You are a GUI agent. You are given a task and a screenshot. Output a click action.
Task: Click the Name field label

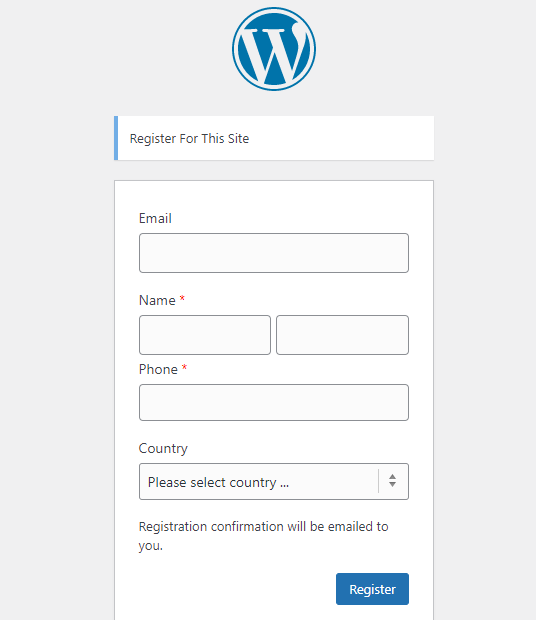157,301
